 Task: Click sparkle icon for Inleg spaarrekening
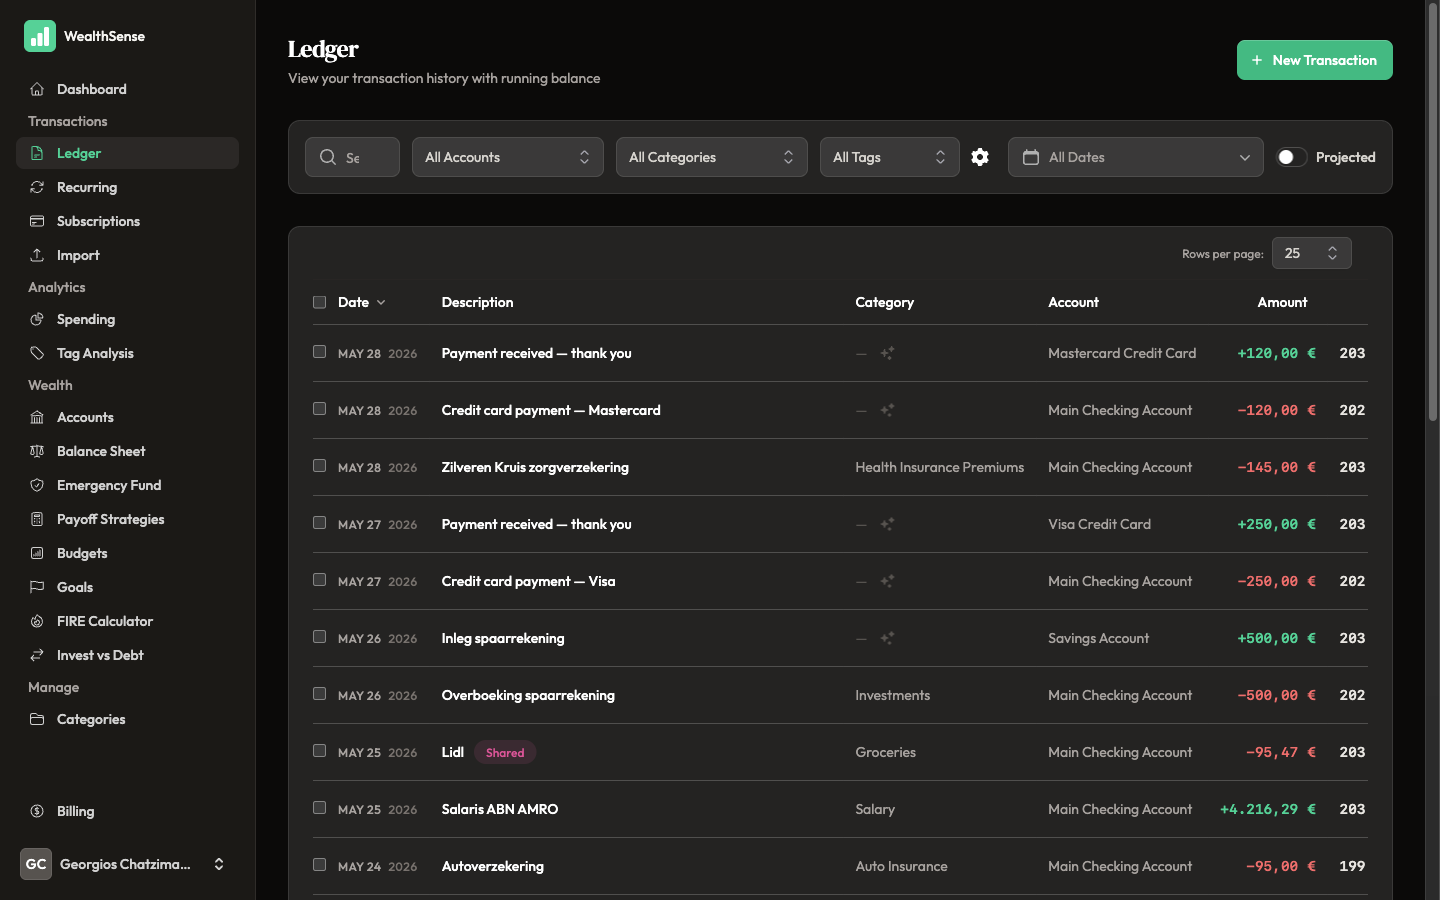[887, 638]
